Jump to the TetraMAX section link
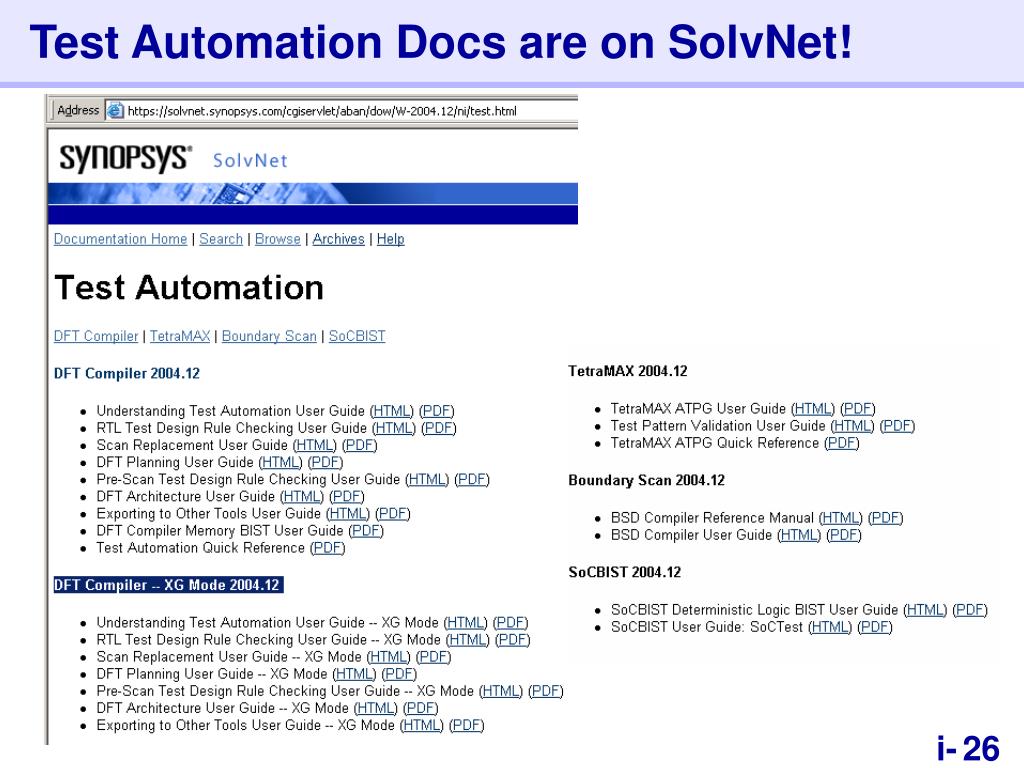 point(180,336)
